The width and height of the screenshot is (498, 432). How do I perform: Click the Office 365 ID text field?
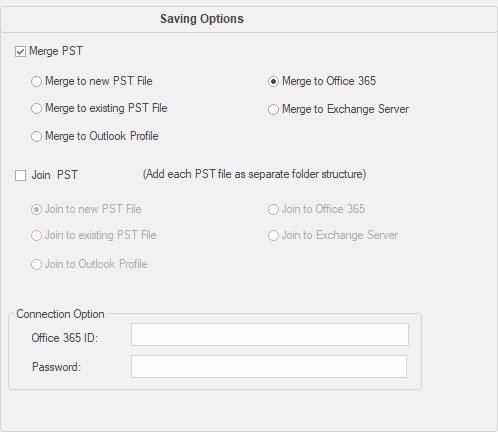(x=270, y=334)
